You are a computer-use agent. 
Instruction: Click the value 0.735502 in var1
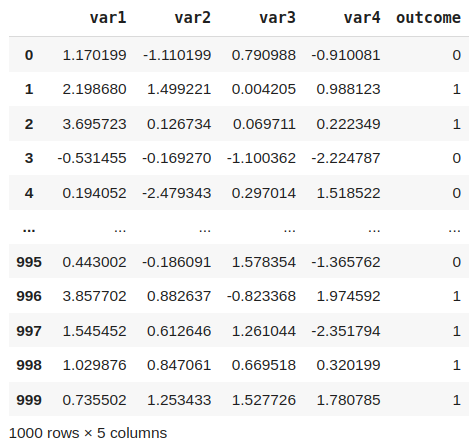point(95,400)
